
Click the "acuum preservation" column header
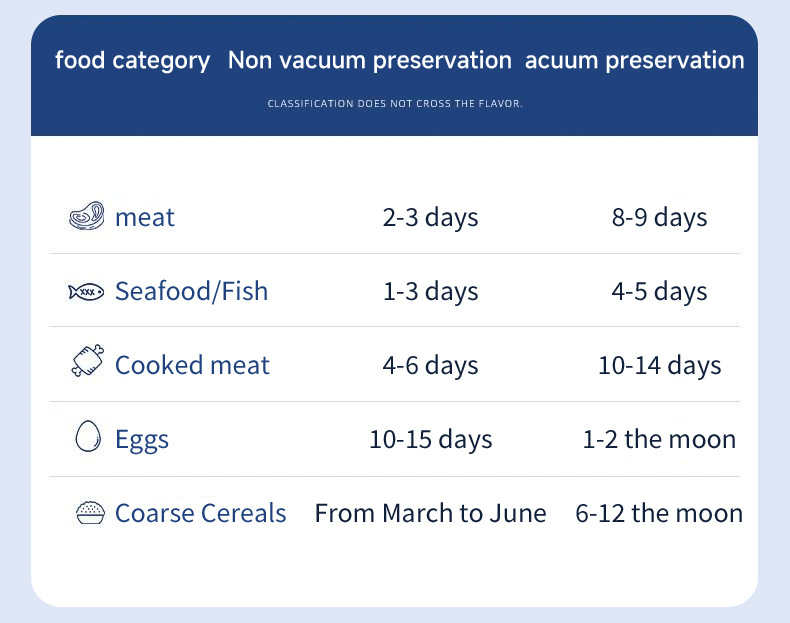pos(634,60)
